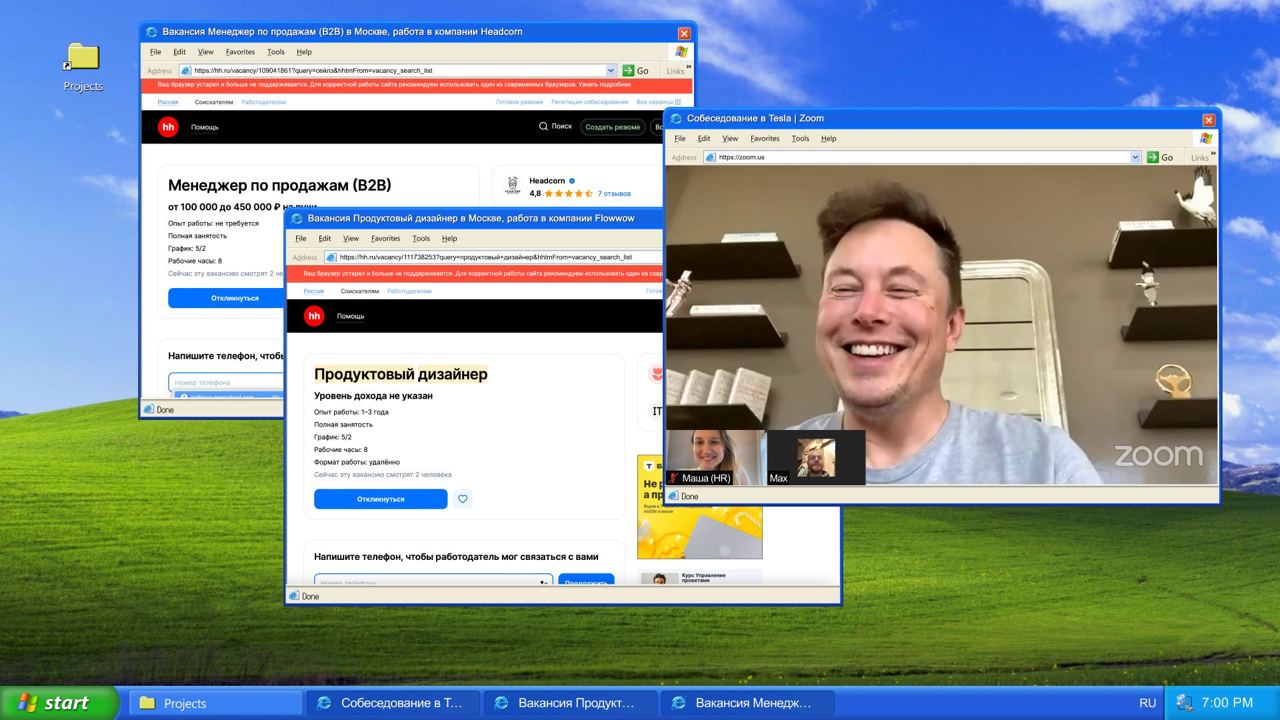Click Откликнуться on Продуктовый дизайнер vacancy
Image resolution: width=1280 pixels, height=720 pixels.
[x=380, y=499]
